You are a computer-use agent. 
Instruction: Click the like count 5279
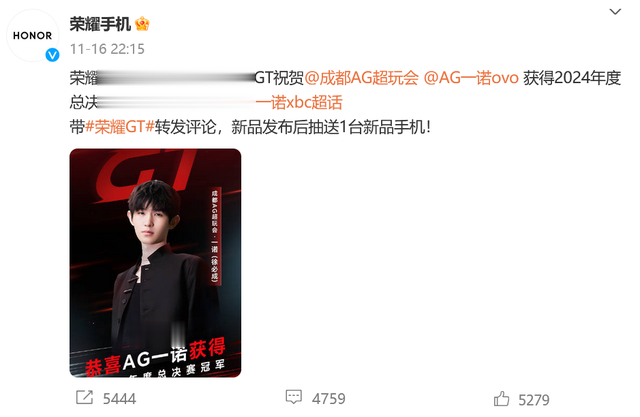(x=534, y=400)
